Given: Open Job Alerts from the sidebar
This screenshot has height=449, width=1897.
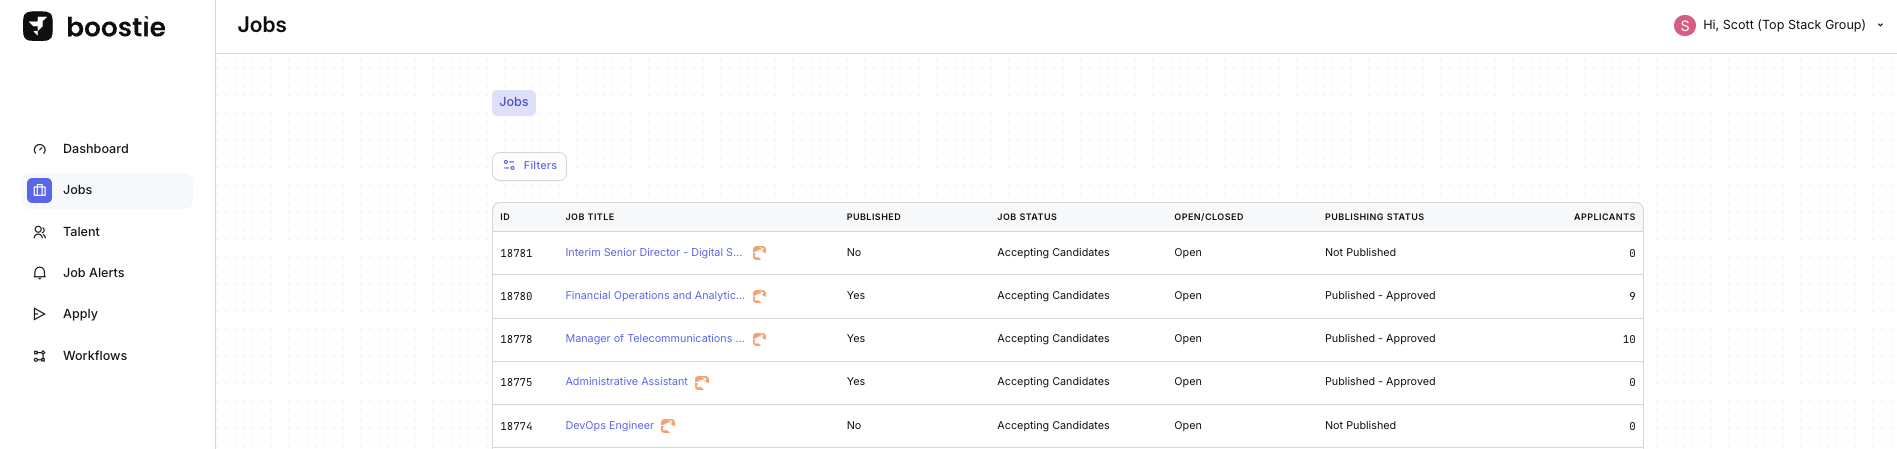Looking at the screenshot, I should [x=93, y=273].
